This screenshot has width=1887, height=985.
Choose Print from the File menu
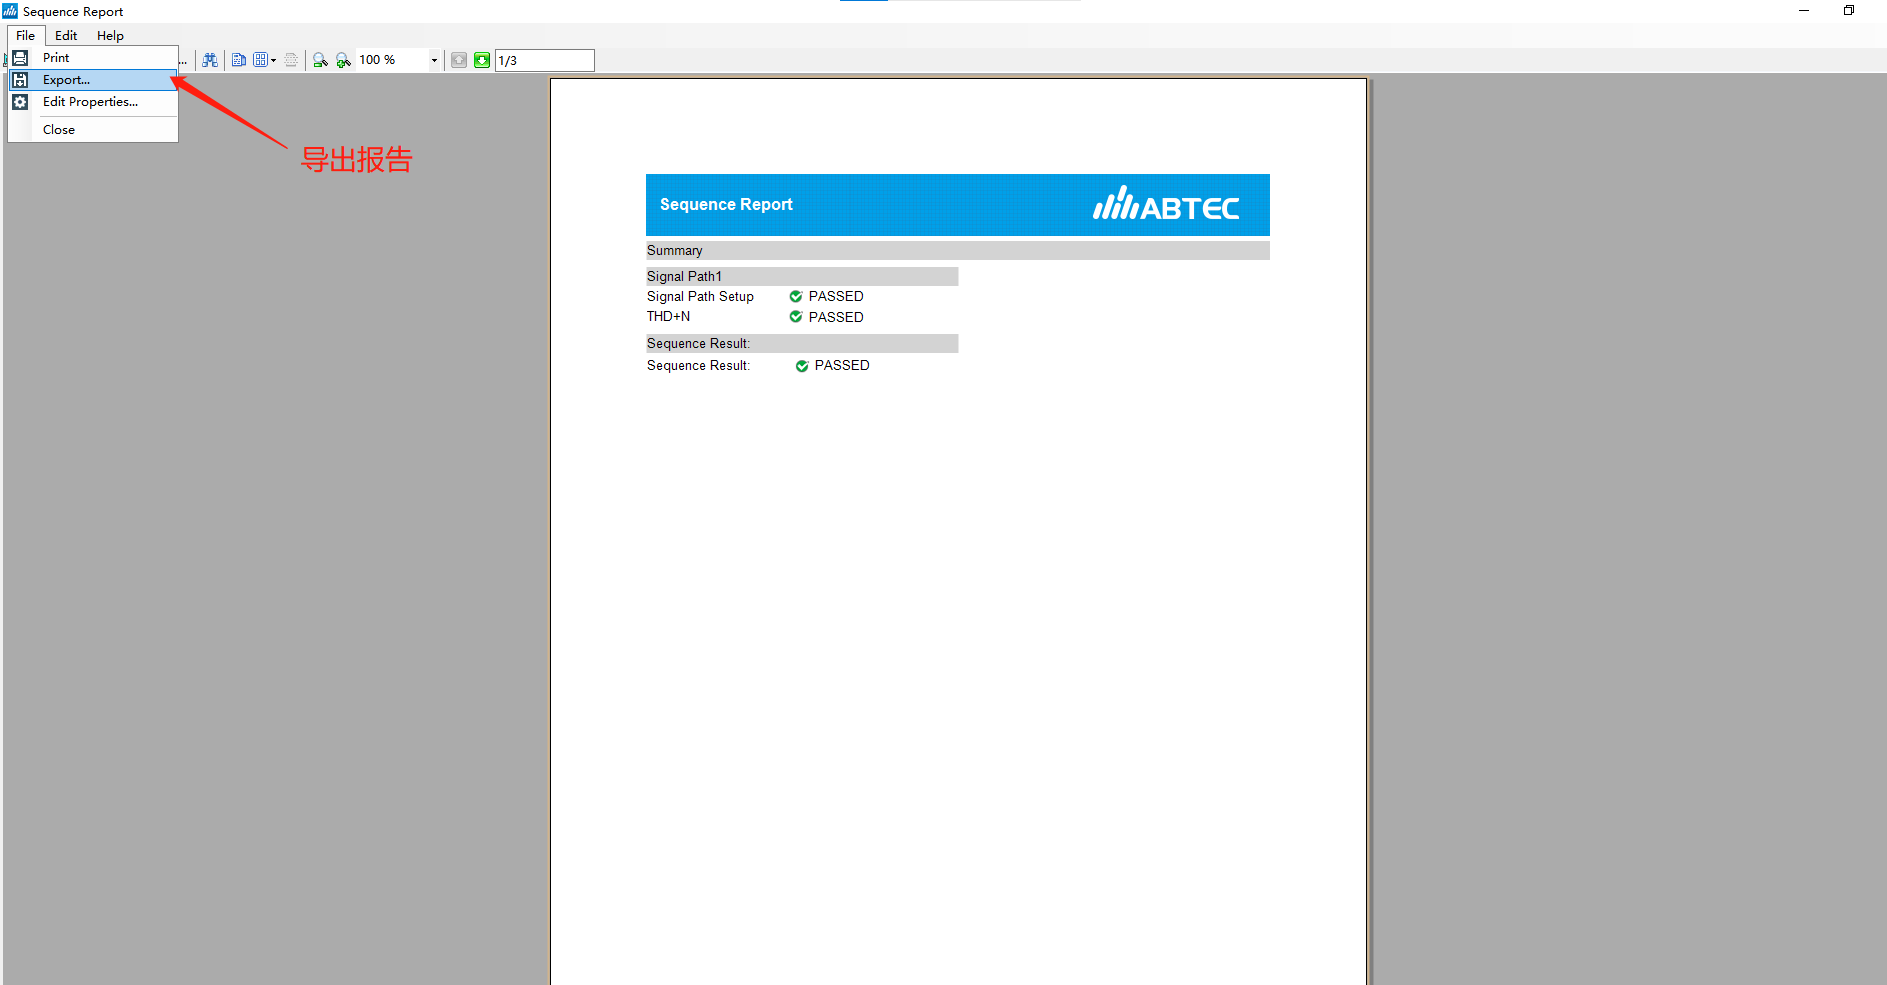click(x=93, y=58)
